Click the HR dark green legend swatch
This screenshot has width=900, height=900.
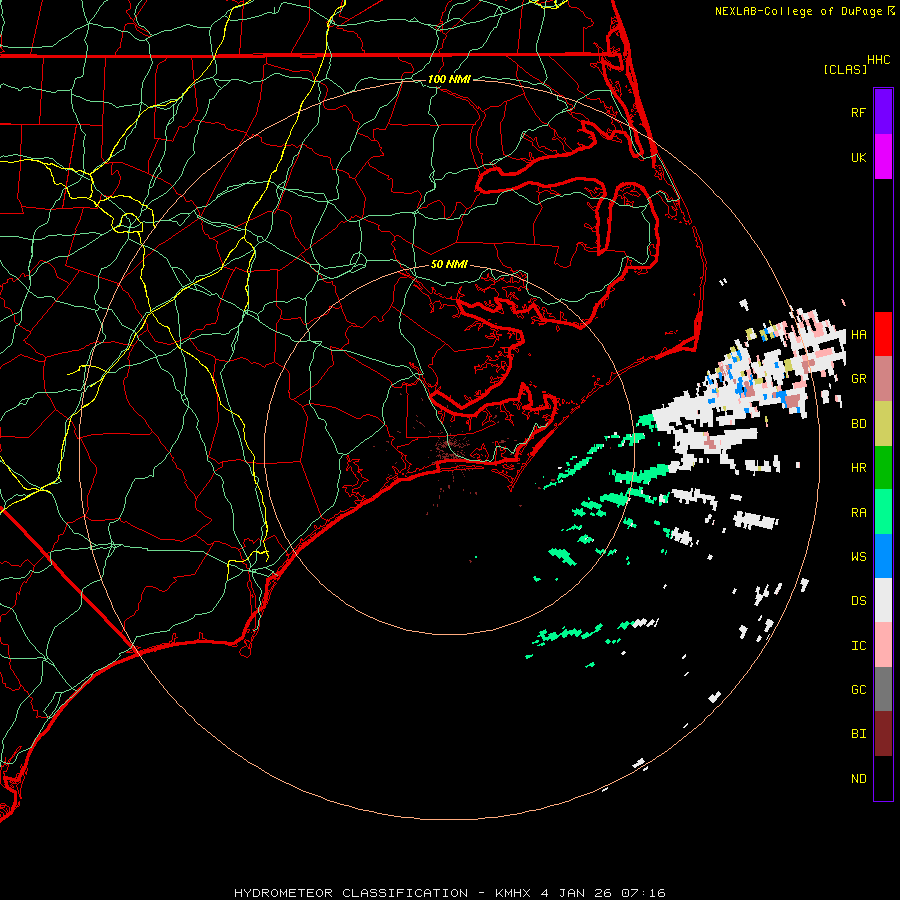point(883,468)
